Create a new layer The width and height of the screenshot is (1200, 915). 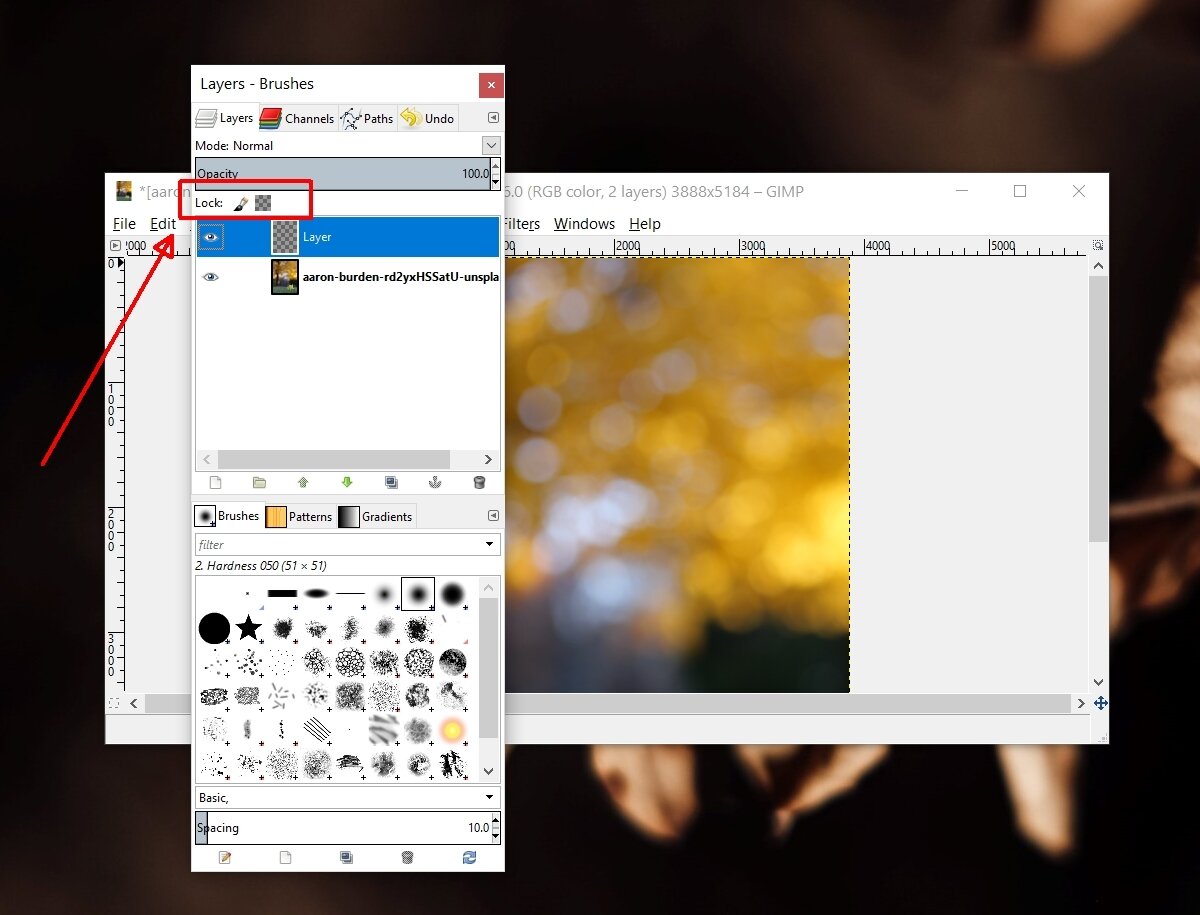tap(214, 482)
